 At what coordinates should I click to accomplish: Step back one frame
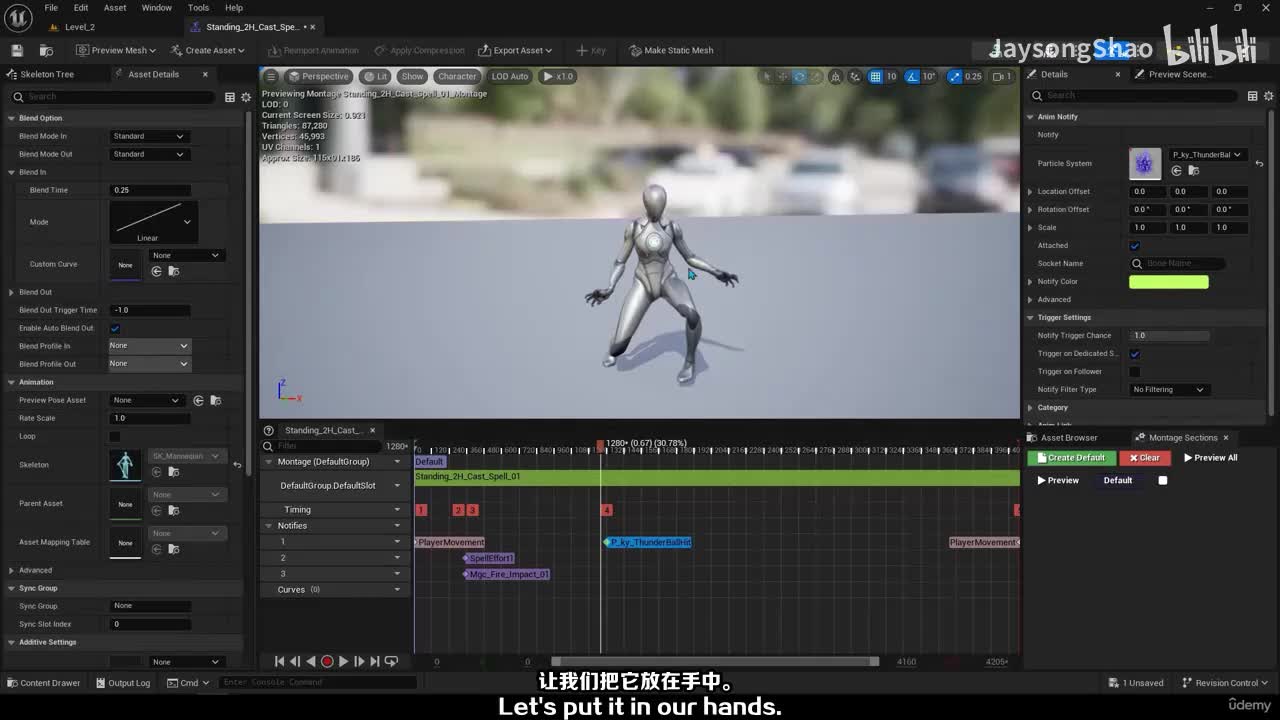[x=295, y=661]
